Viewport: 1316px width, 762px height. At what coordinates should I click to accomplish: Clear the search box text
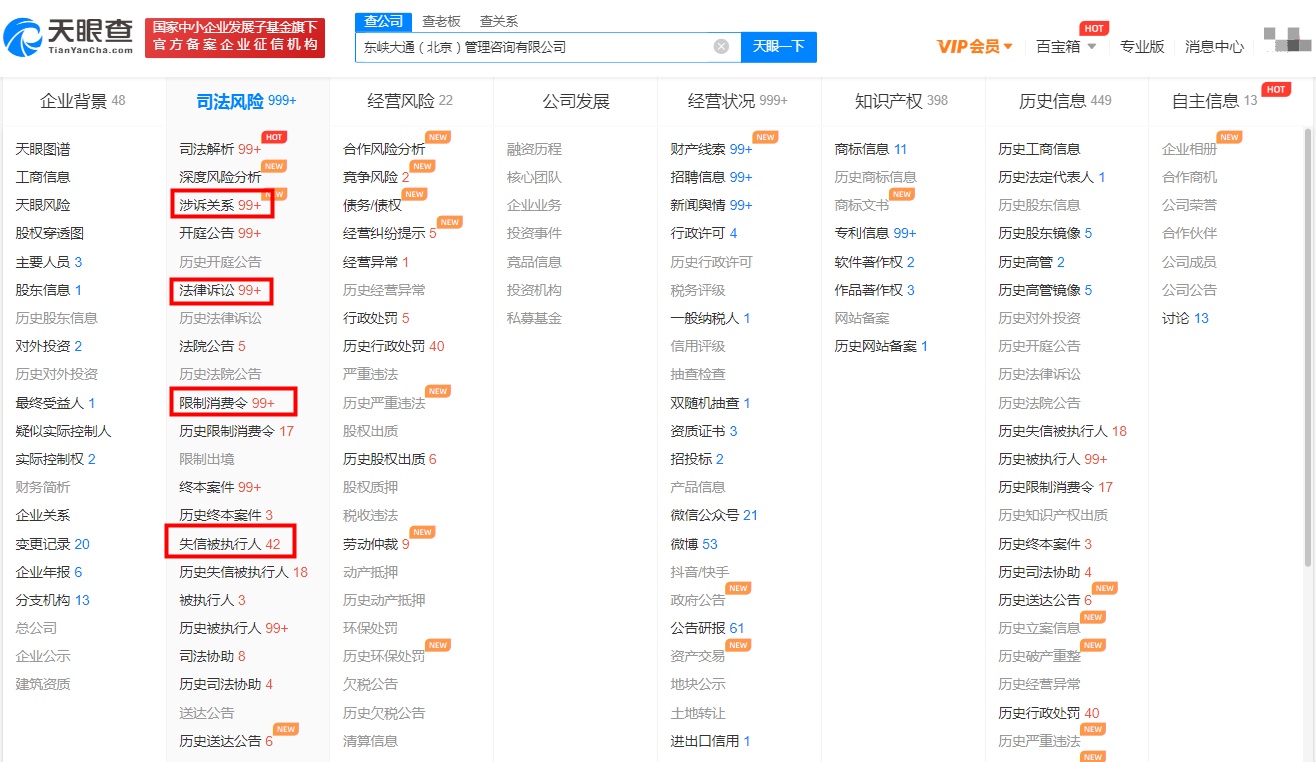tap(721, 46)
